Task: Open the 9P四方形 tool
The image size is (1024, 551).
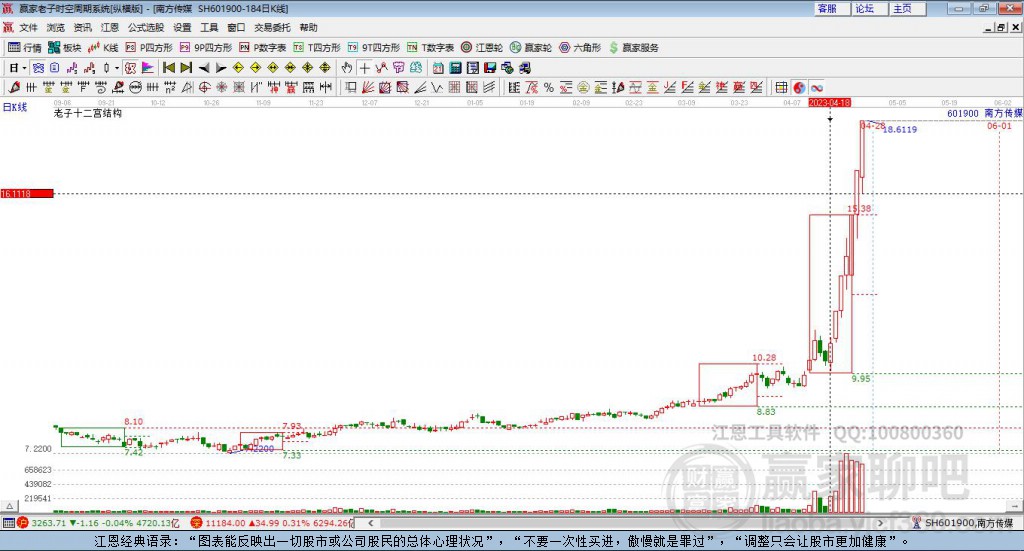Action: (x=206, y=48)
